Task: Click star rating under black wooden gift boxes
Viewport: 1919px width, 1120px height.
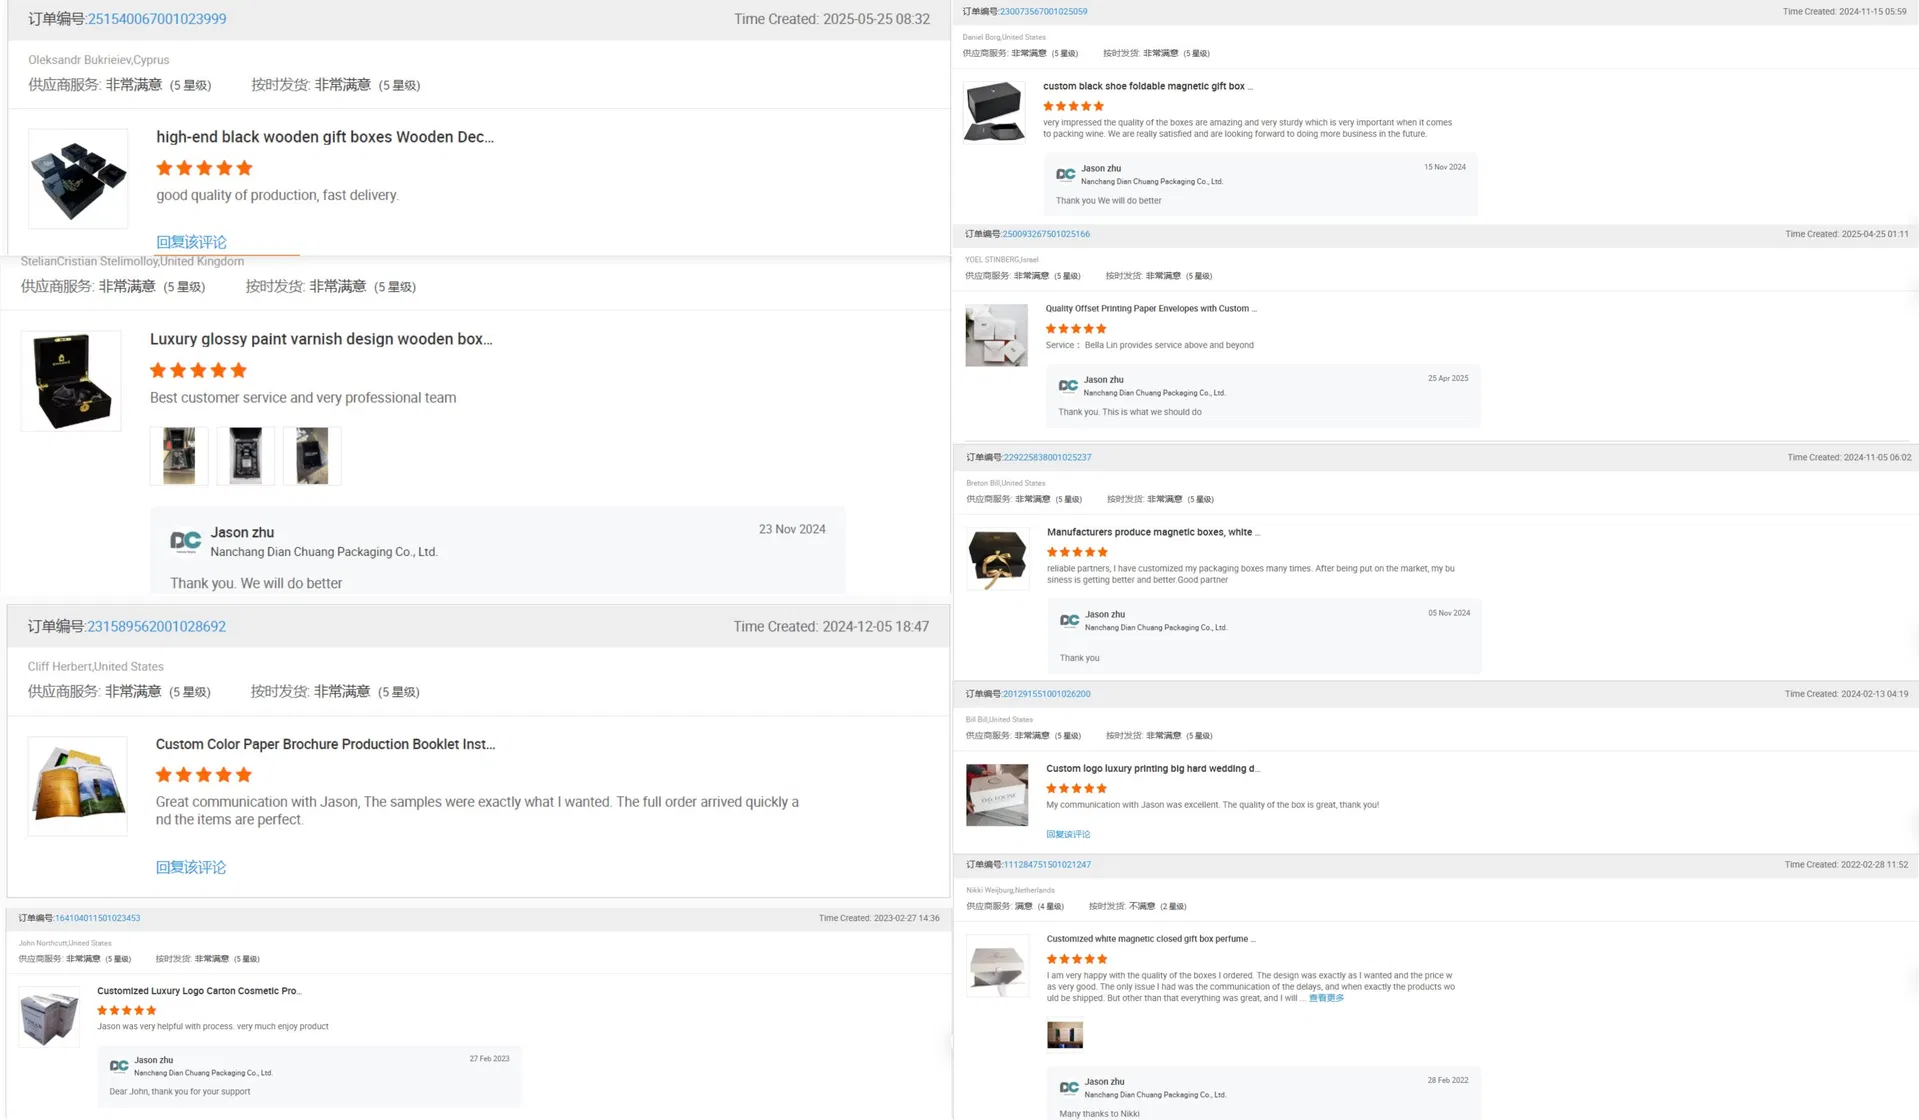Action: 204,168
